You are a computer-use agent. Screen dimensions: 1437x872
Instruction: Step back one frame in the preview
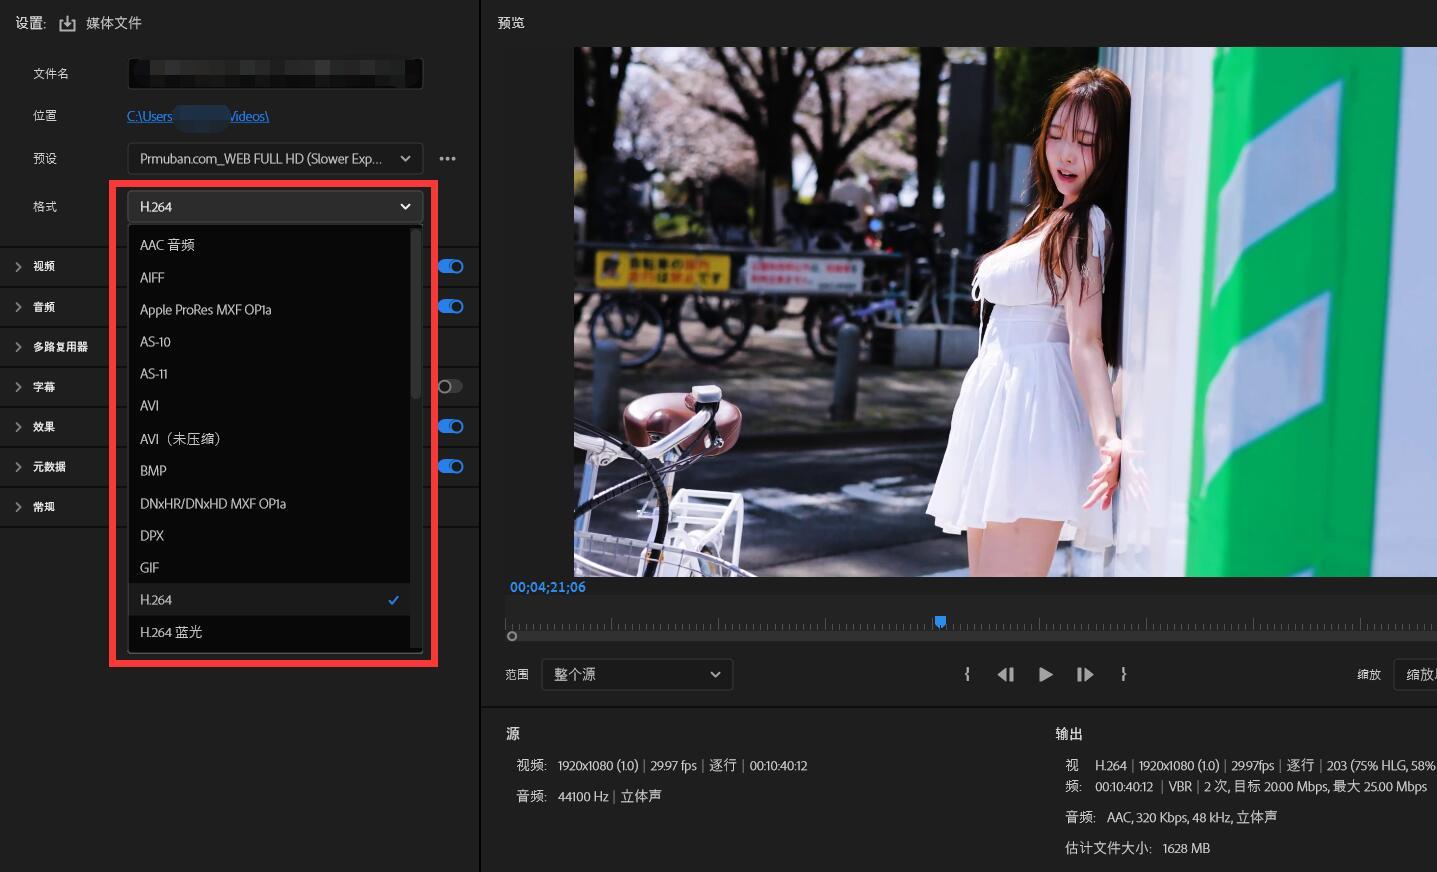point(1006,674)
